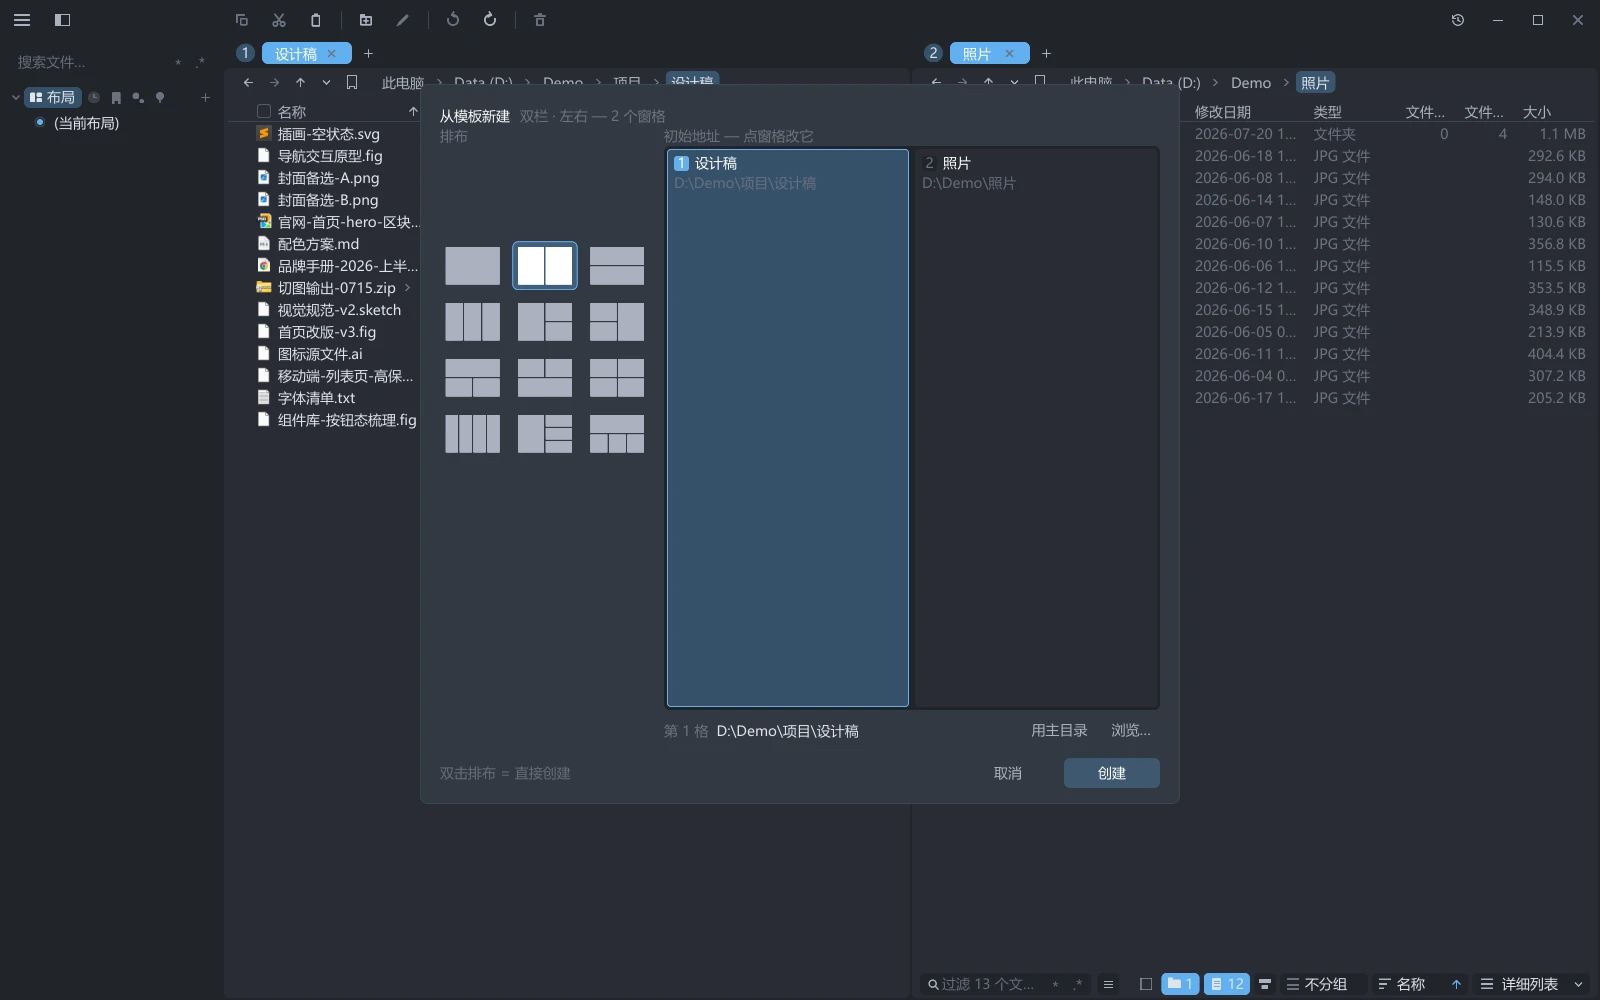This screenshot has height=1000, width=1600.
Task: Switch to the 布局 sidebar tab
Action: [52, 97]
